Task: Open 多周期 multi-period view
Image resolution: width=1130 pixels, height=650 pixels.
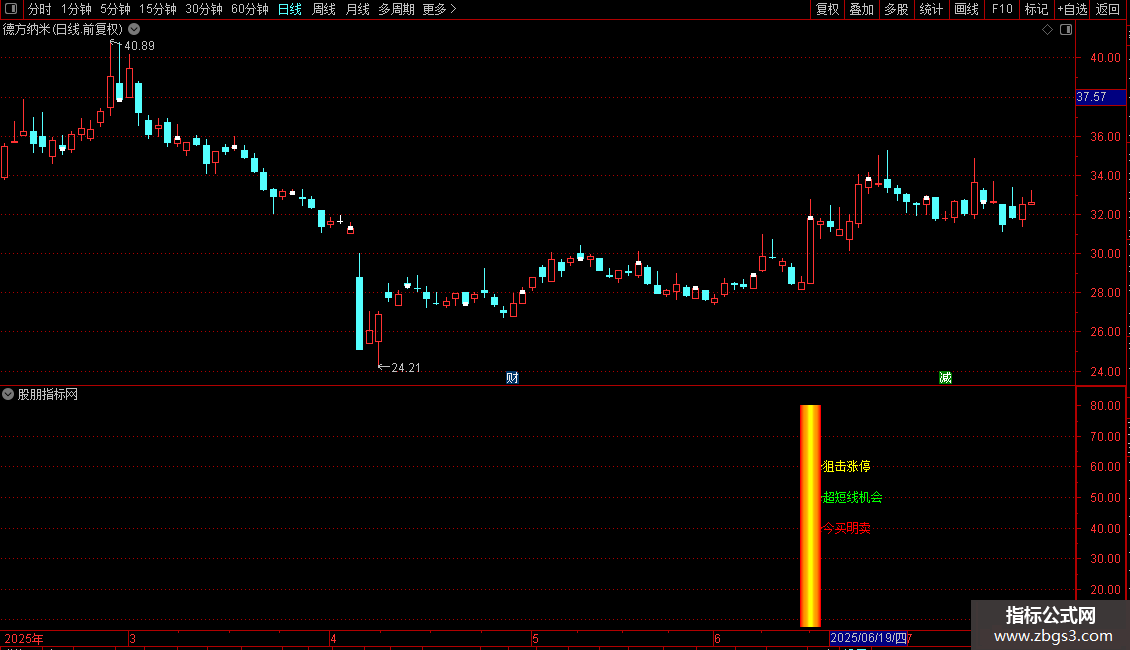Action: coord(396,9)
